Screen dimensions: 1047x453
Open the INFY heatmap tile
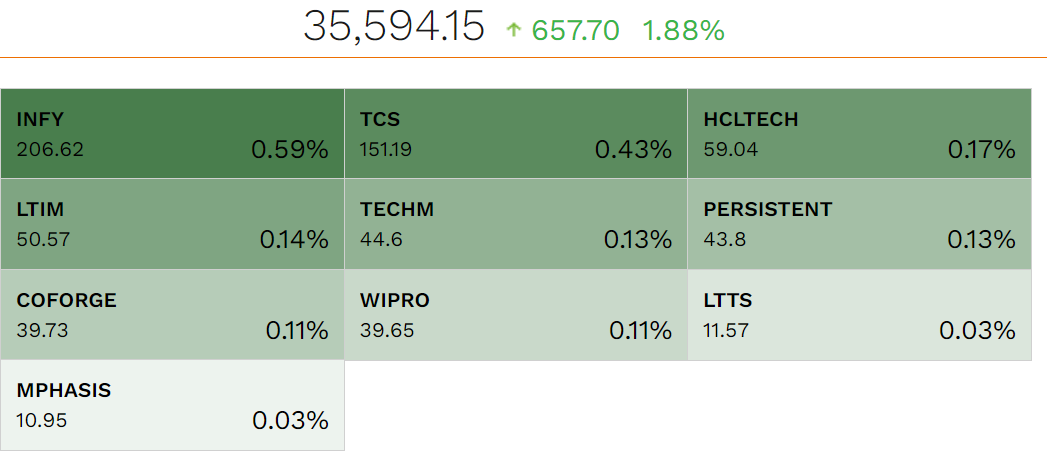pyautogui.click(x=172, y=134)
